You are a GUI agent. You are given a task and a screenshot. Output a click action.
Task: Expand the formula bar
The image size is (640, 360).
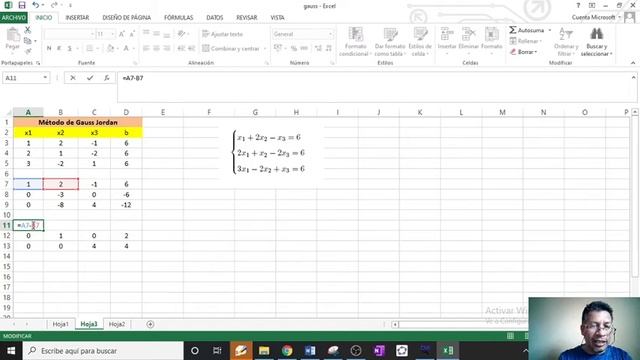coord(633,77)
